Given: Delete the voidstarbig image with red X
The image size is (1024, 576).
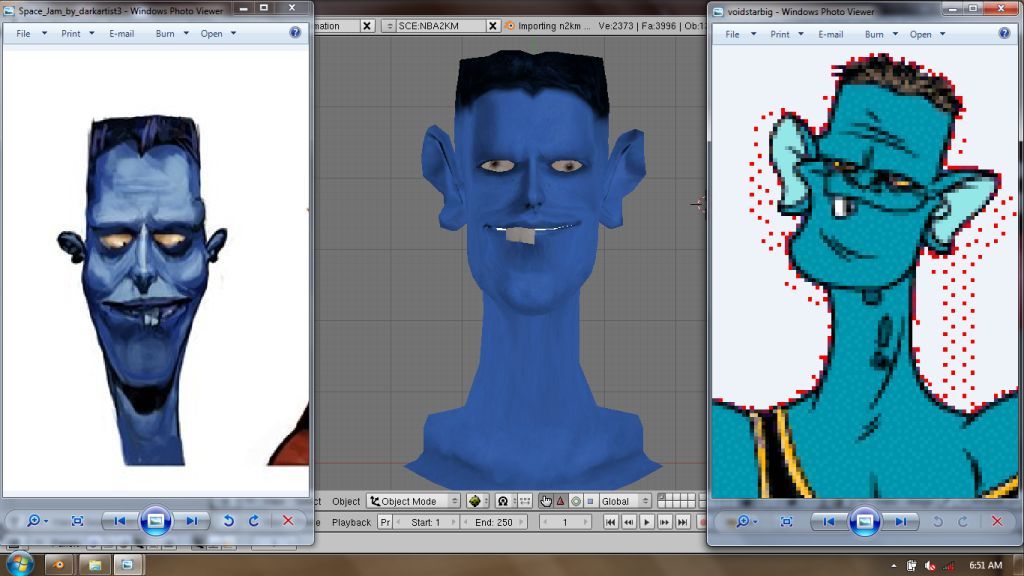Looking at the screenshot, I should 997,521.
